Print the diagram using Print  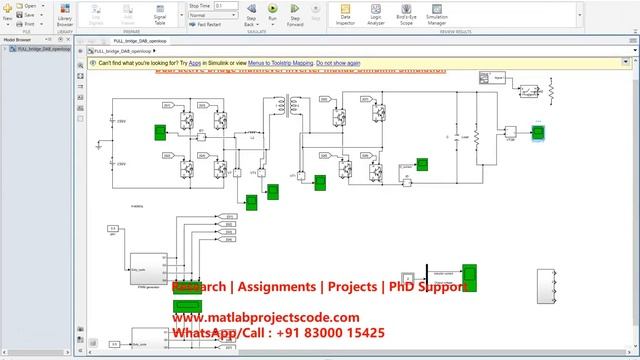25,24
